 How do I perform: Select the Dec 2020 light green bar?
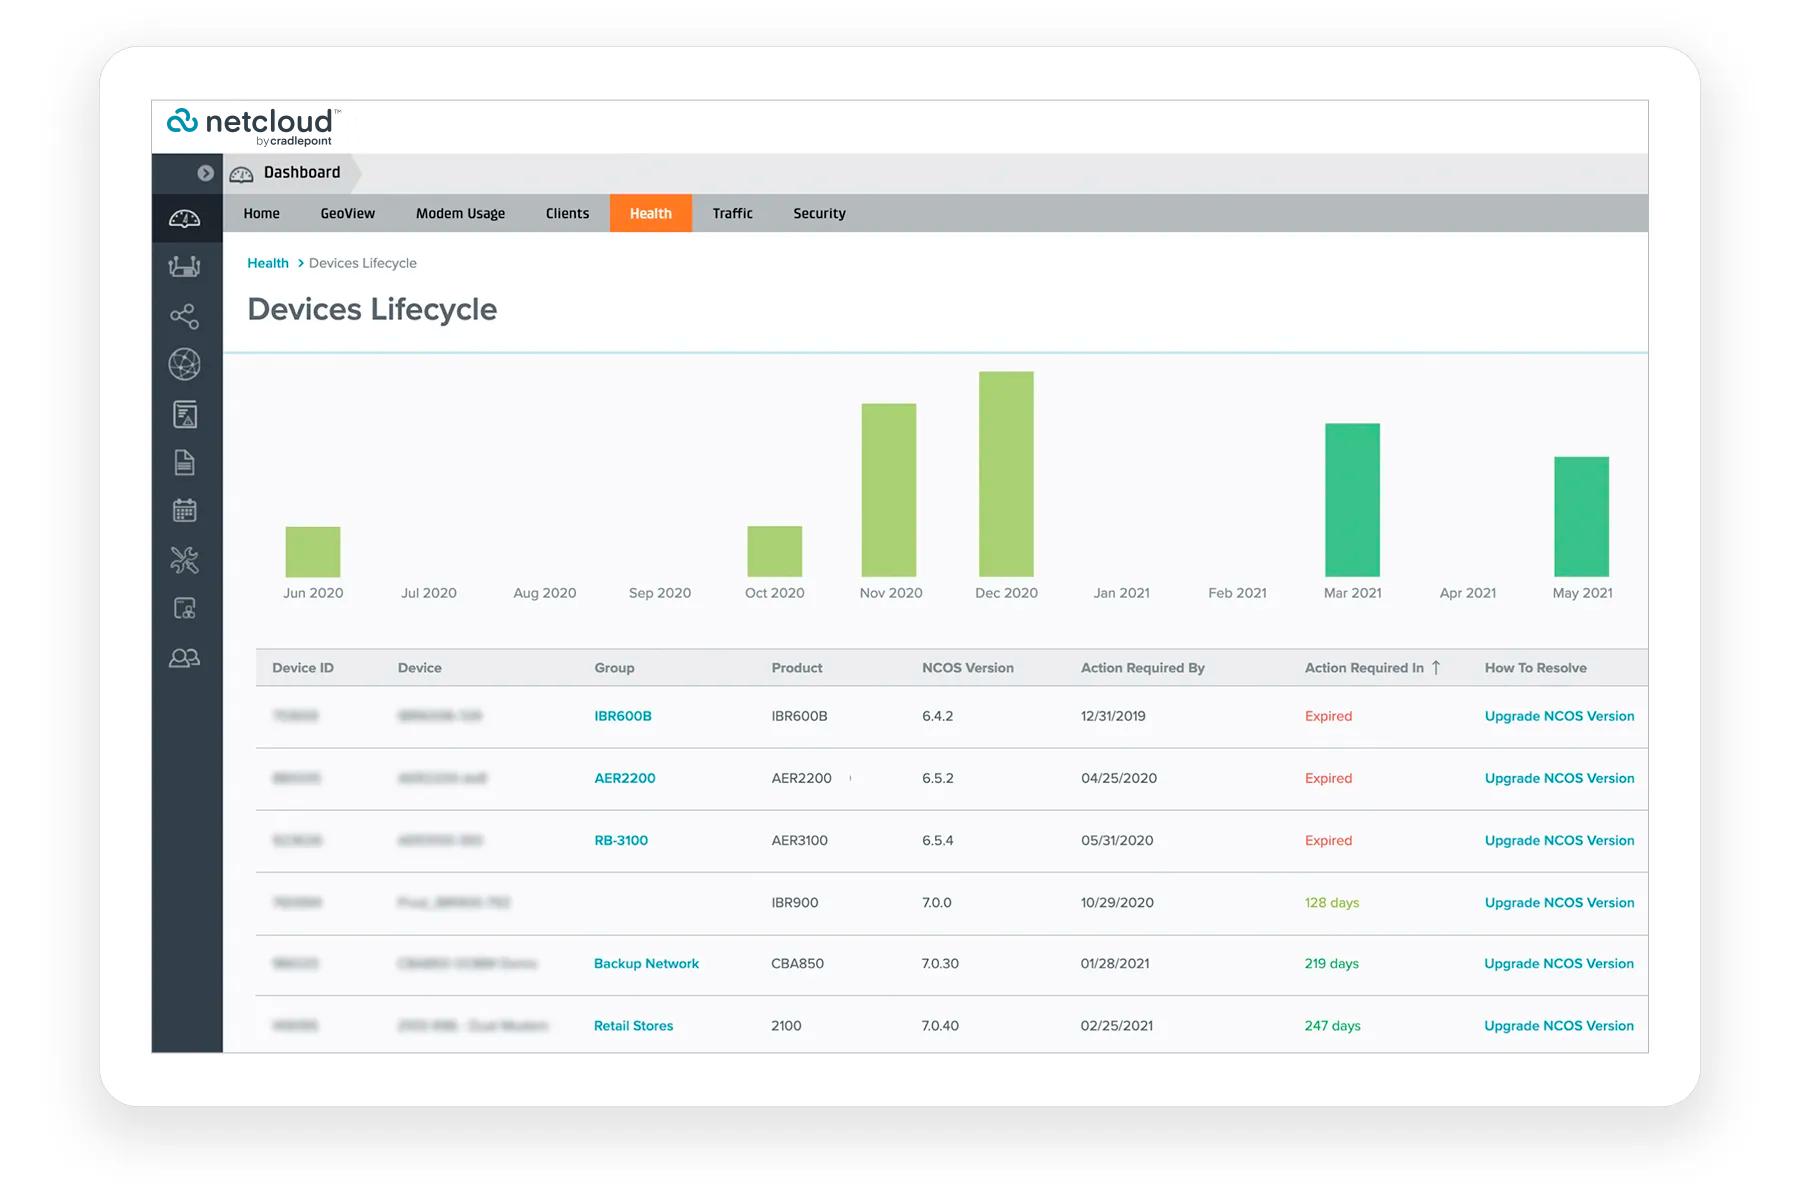point(1006,474)
